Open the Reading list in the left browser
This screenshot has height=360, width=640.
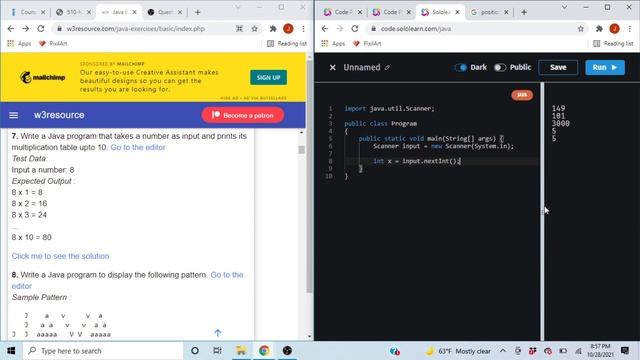click(287, 43)
